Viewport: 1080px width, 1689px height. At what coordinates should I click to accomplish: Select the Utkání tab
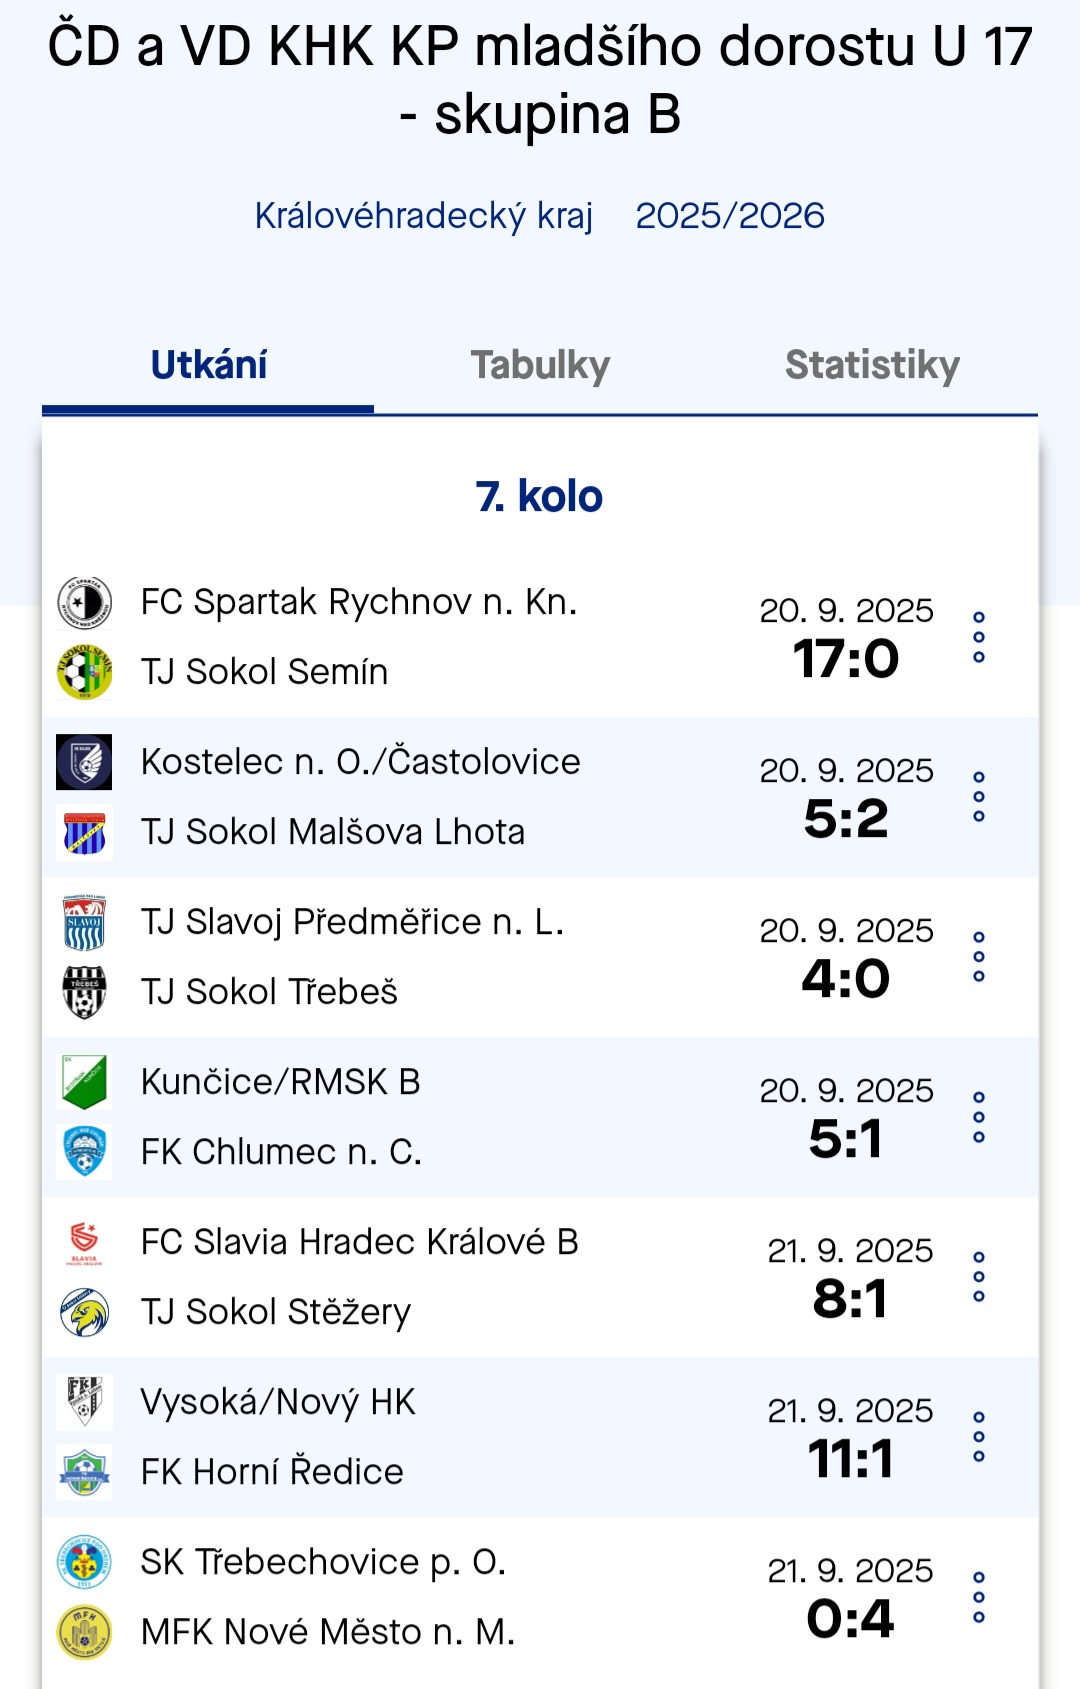[x=208, y=366]
